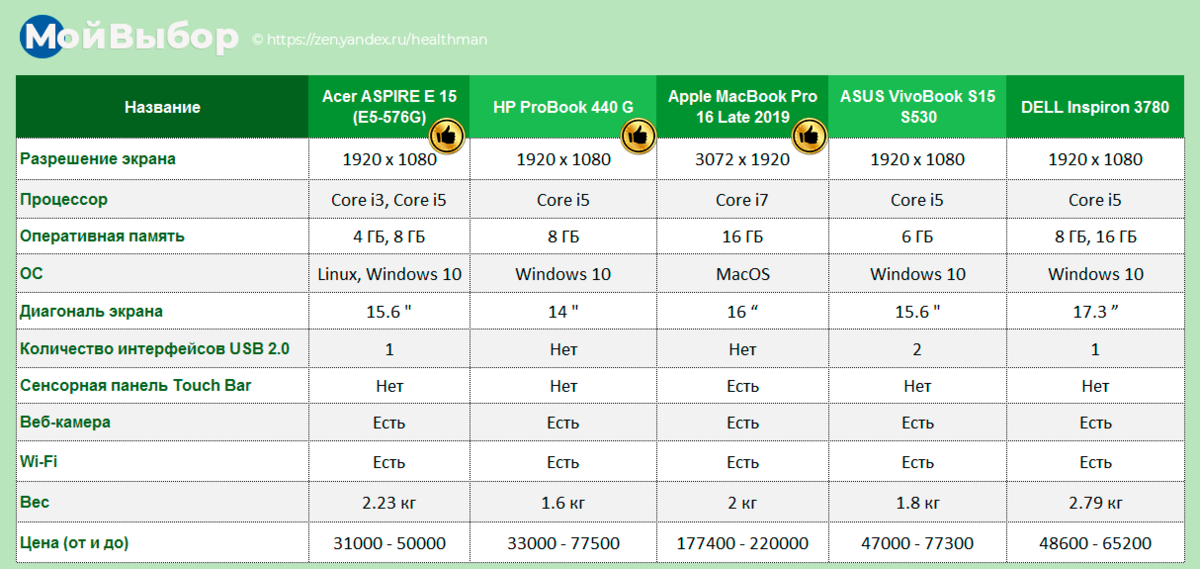This screenshot has width=1200, height=569.
Task: Select the 16" diagonal cell
Action: [x=742, y=311]
